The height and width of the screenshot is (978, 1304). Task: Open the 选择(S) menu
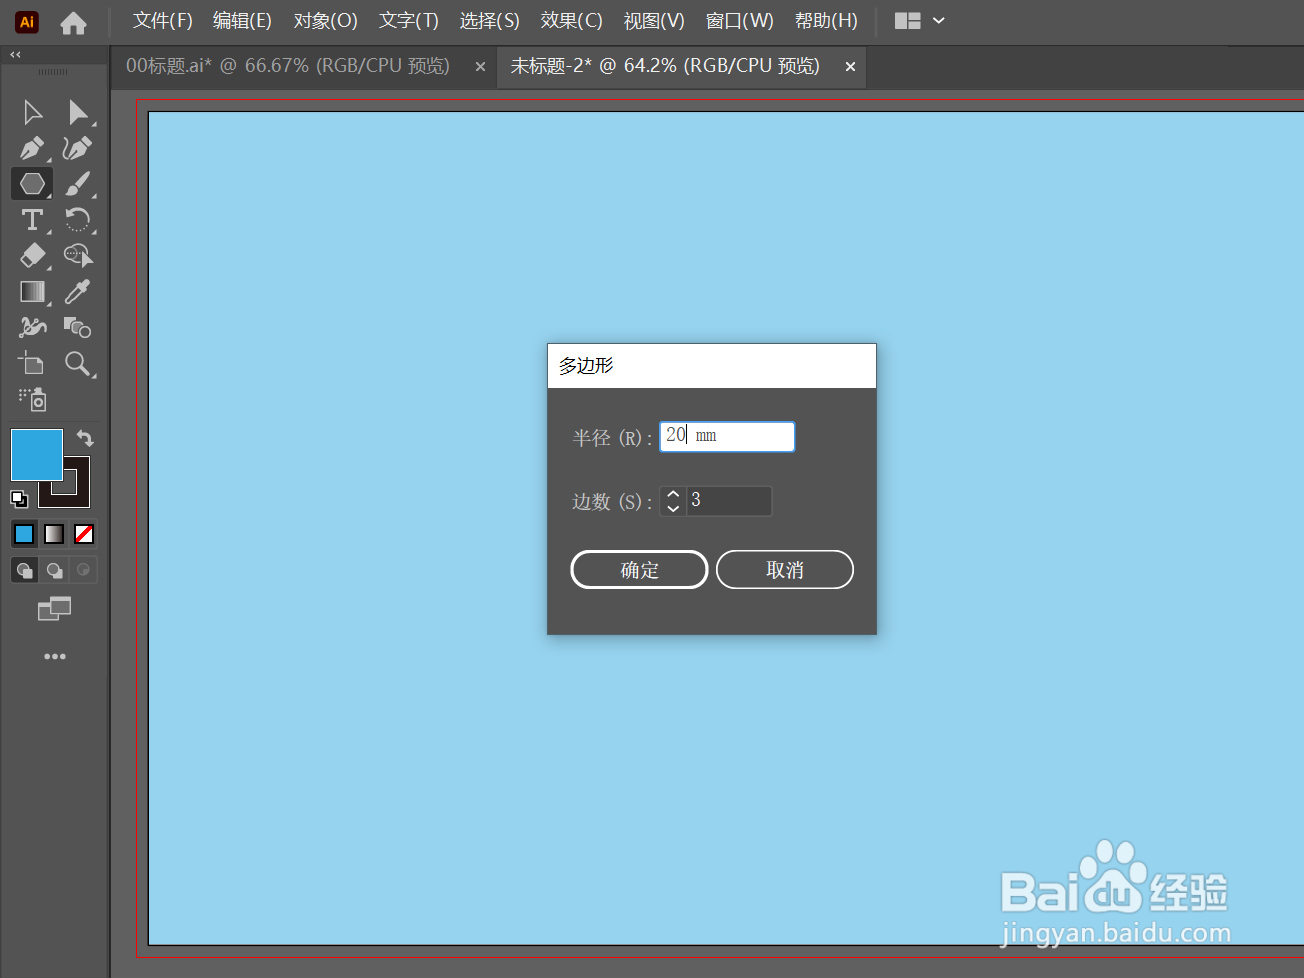pyautogui.click(x=489, y=21)
